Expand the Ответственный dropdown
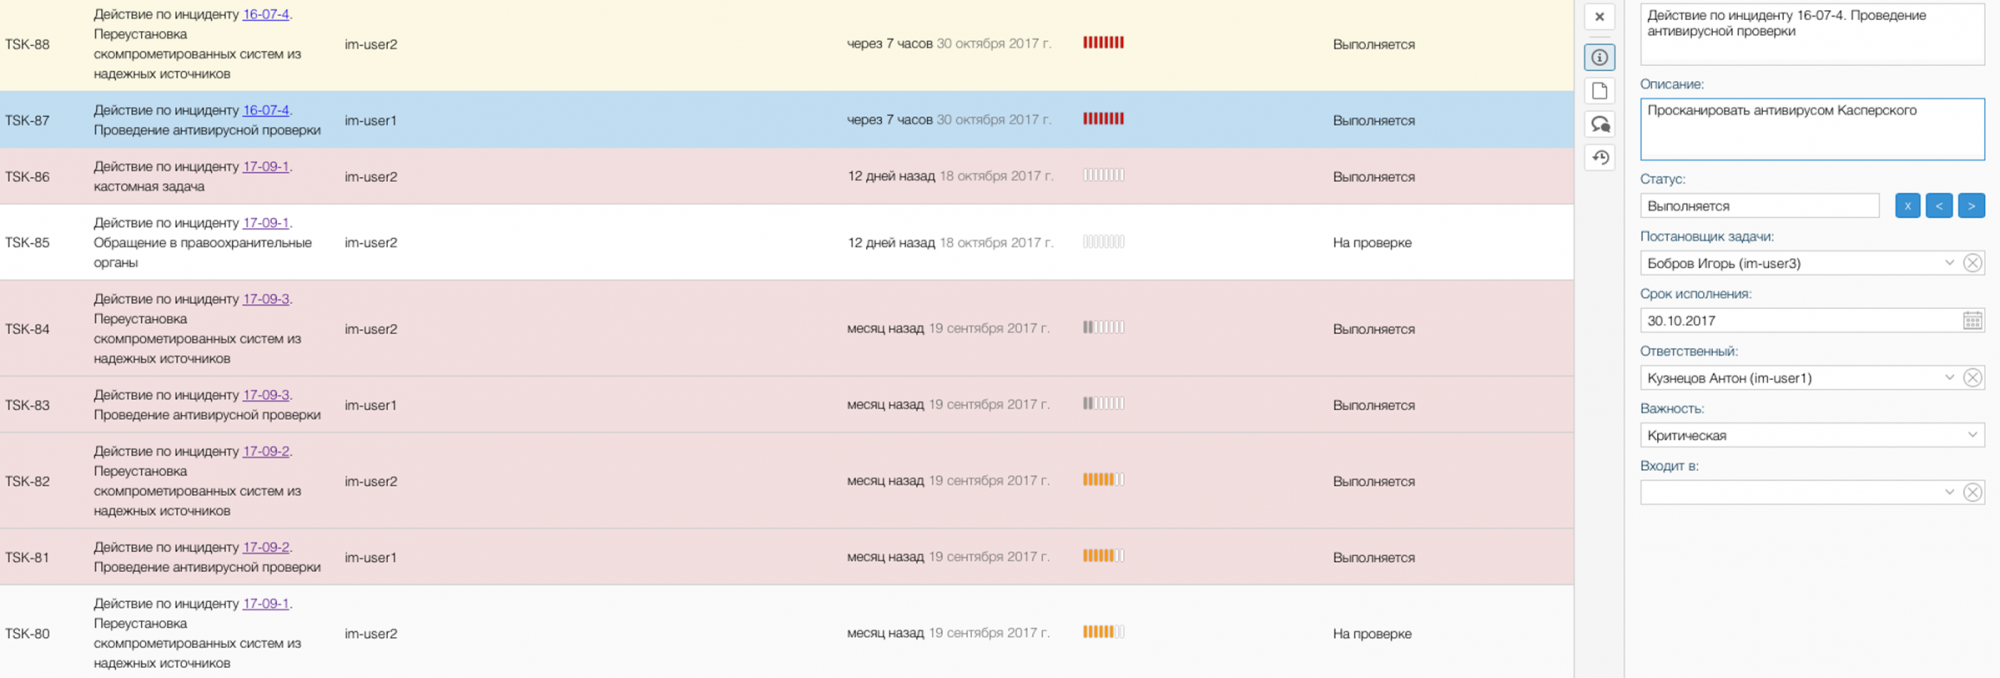This screenshot has height=678, width=2000. pos(1949,378)
